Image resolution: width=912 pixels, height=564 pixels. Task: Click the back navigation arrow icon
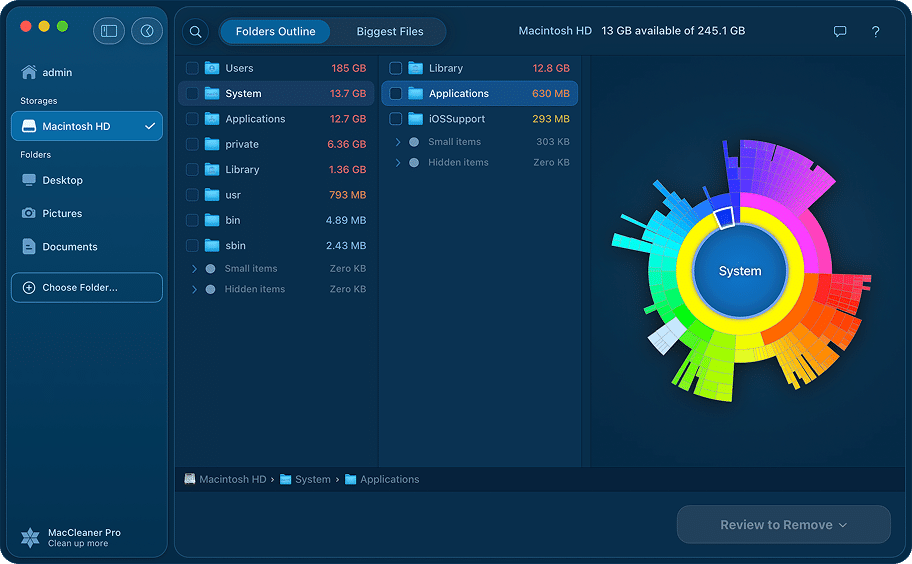147,31
